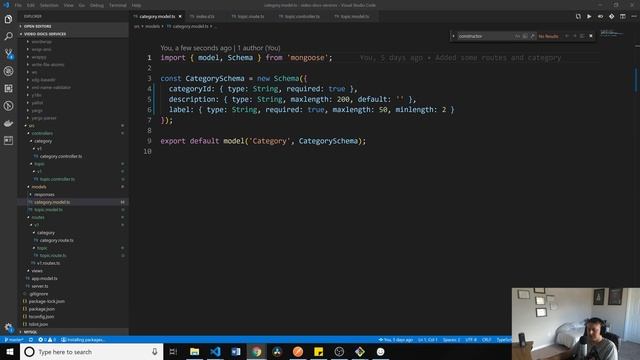Image resolution: width=640 pixels, height=360 pixels.
Task: Open the Search view in the activity bar
Action: click(8, 36)
